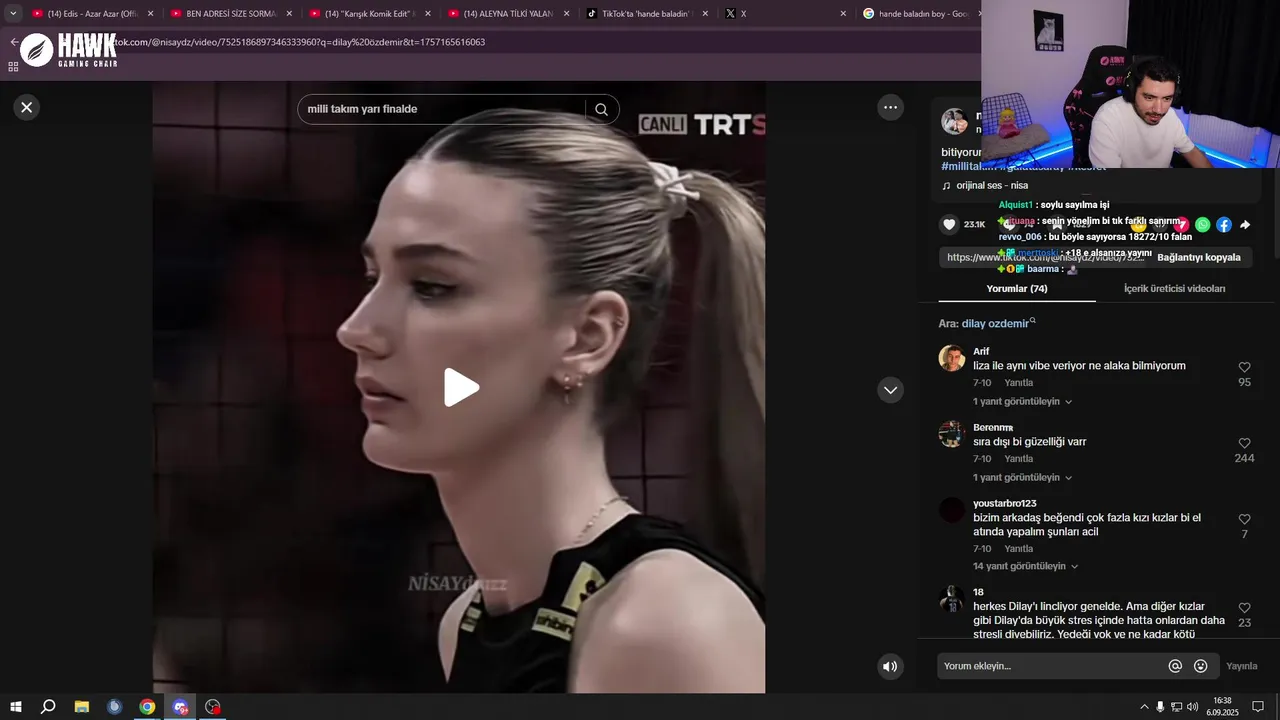Image resolution: width=1280 pixels, height=720 pixels.
Task: Open Windows Start menu
Action: (x=16, y=707)
